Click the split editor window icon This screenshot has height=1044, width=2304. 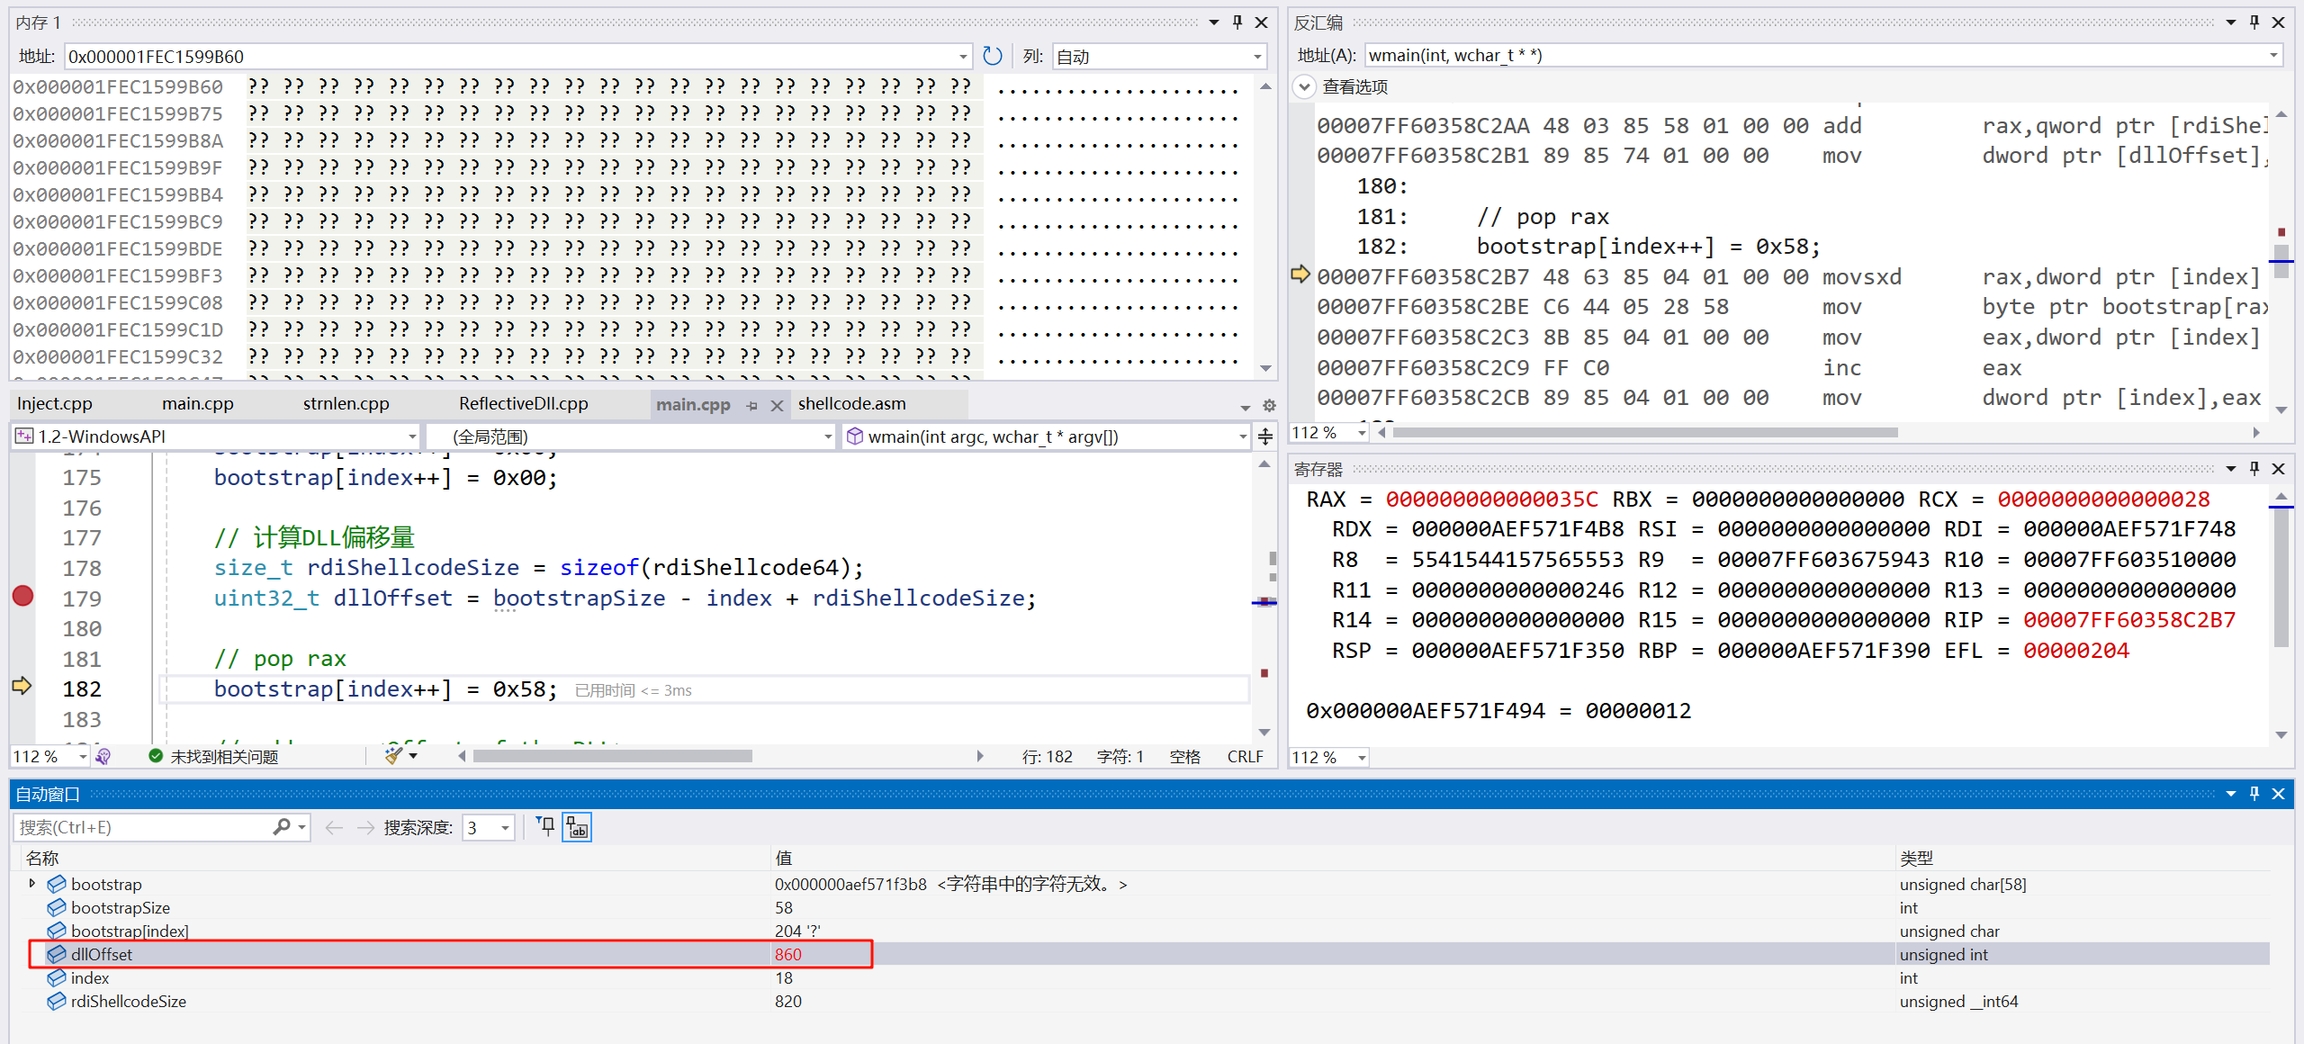click(x=1265, y=436)
